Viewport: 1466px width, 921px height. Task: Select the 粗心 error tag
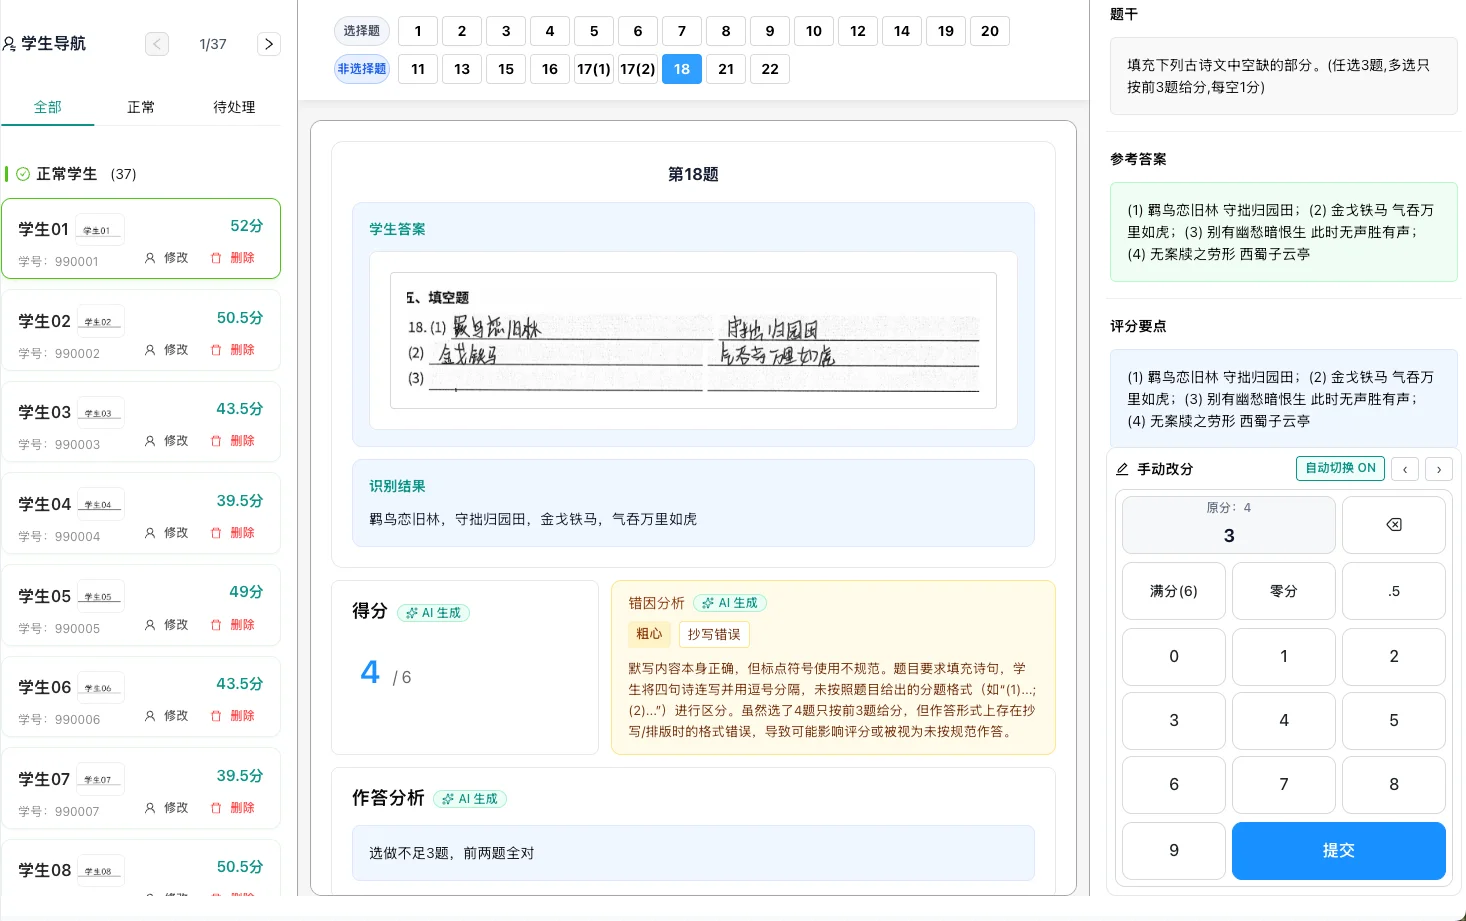649,634
